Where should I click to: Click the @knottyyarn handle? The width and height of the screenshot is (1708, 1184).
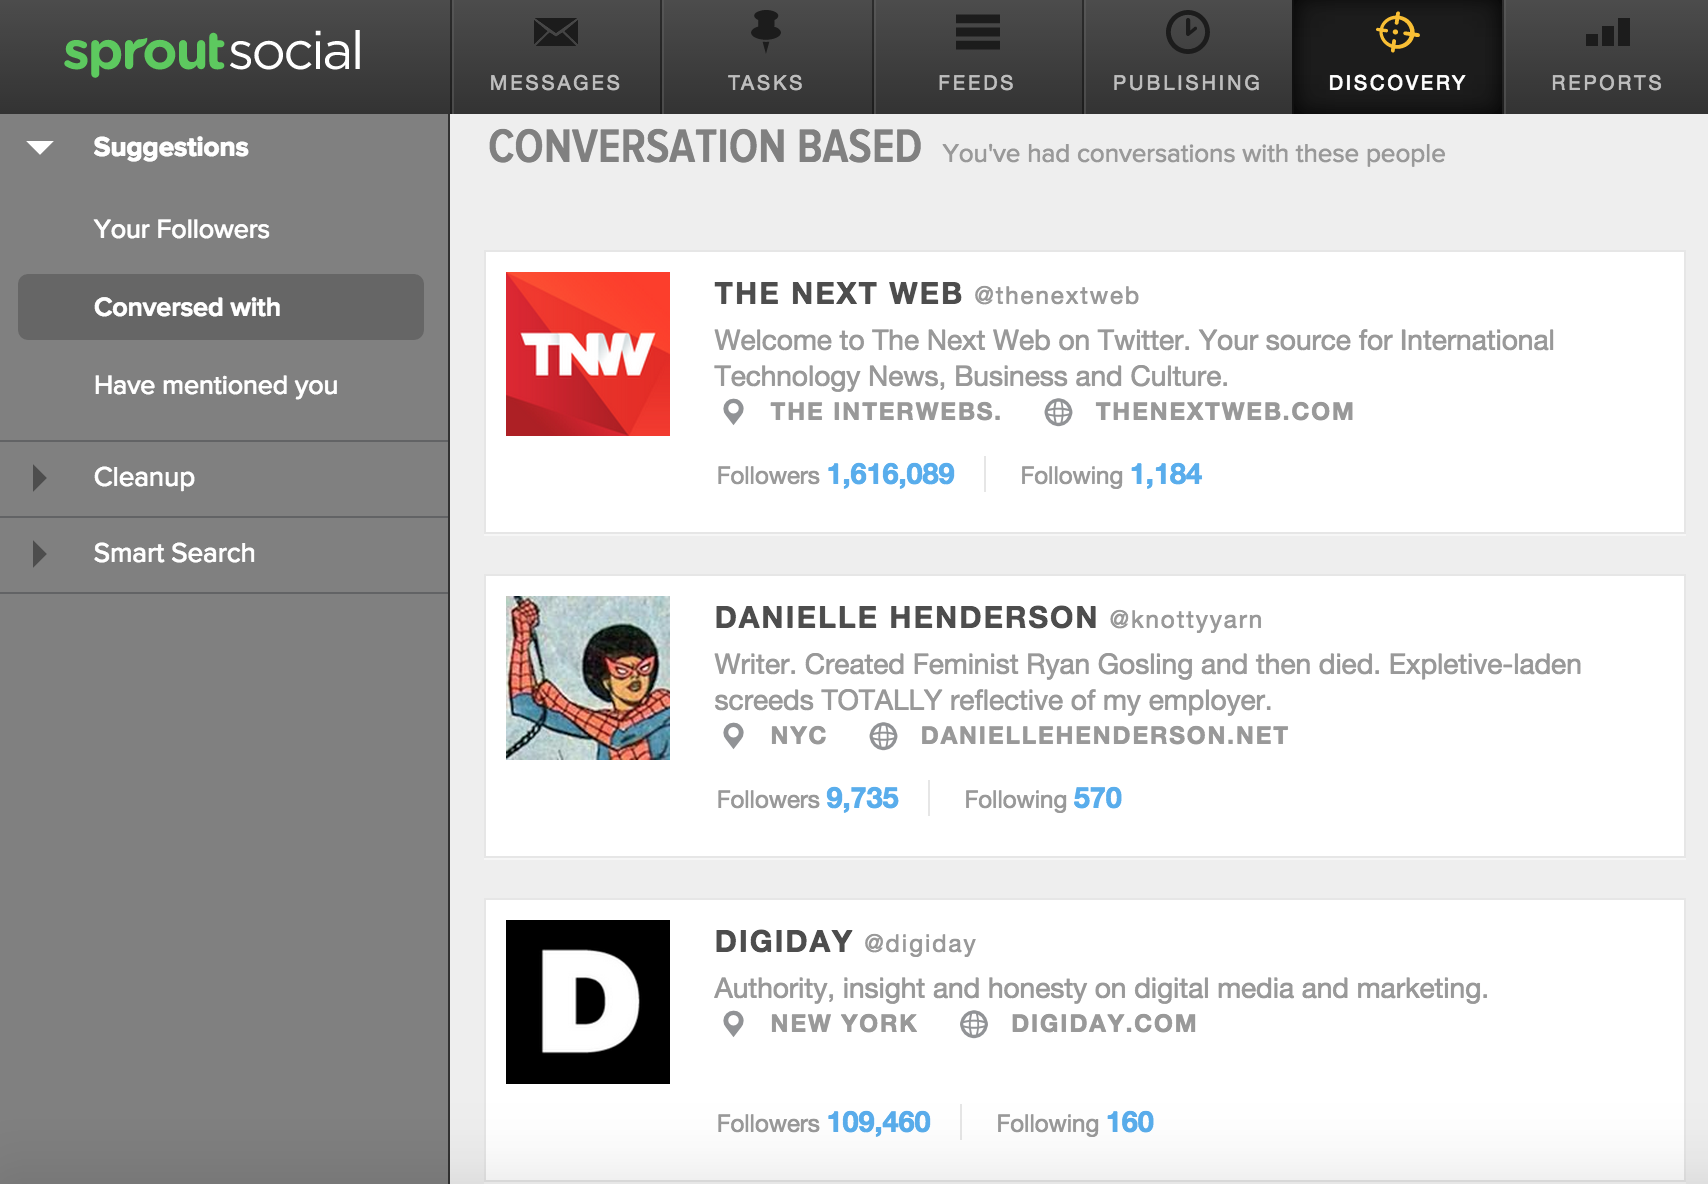pos(1186,620)
